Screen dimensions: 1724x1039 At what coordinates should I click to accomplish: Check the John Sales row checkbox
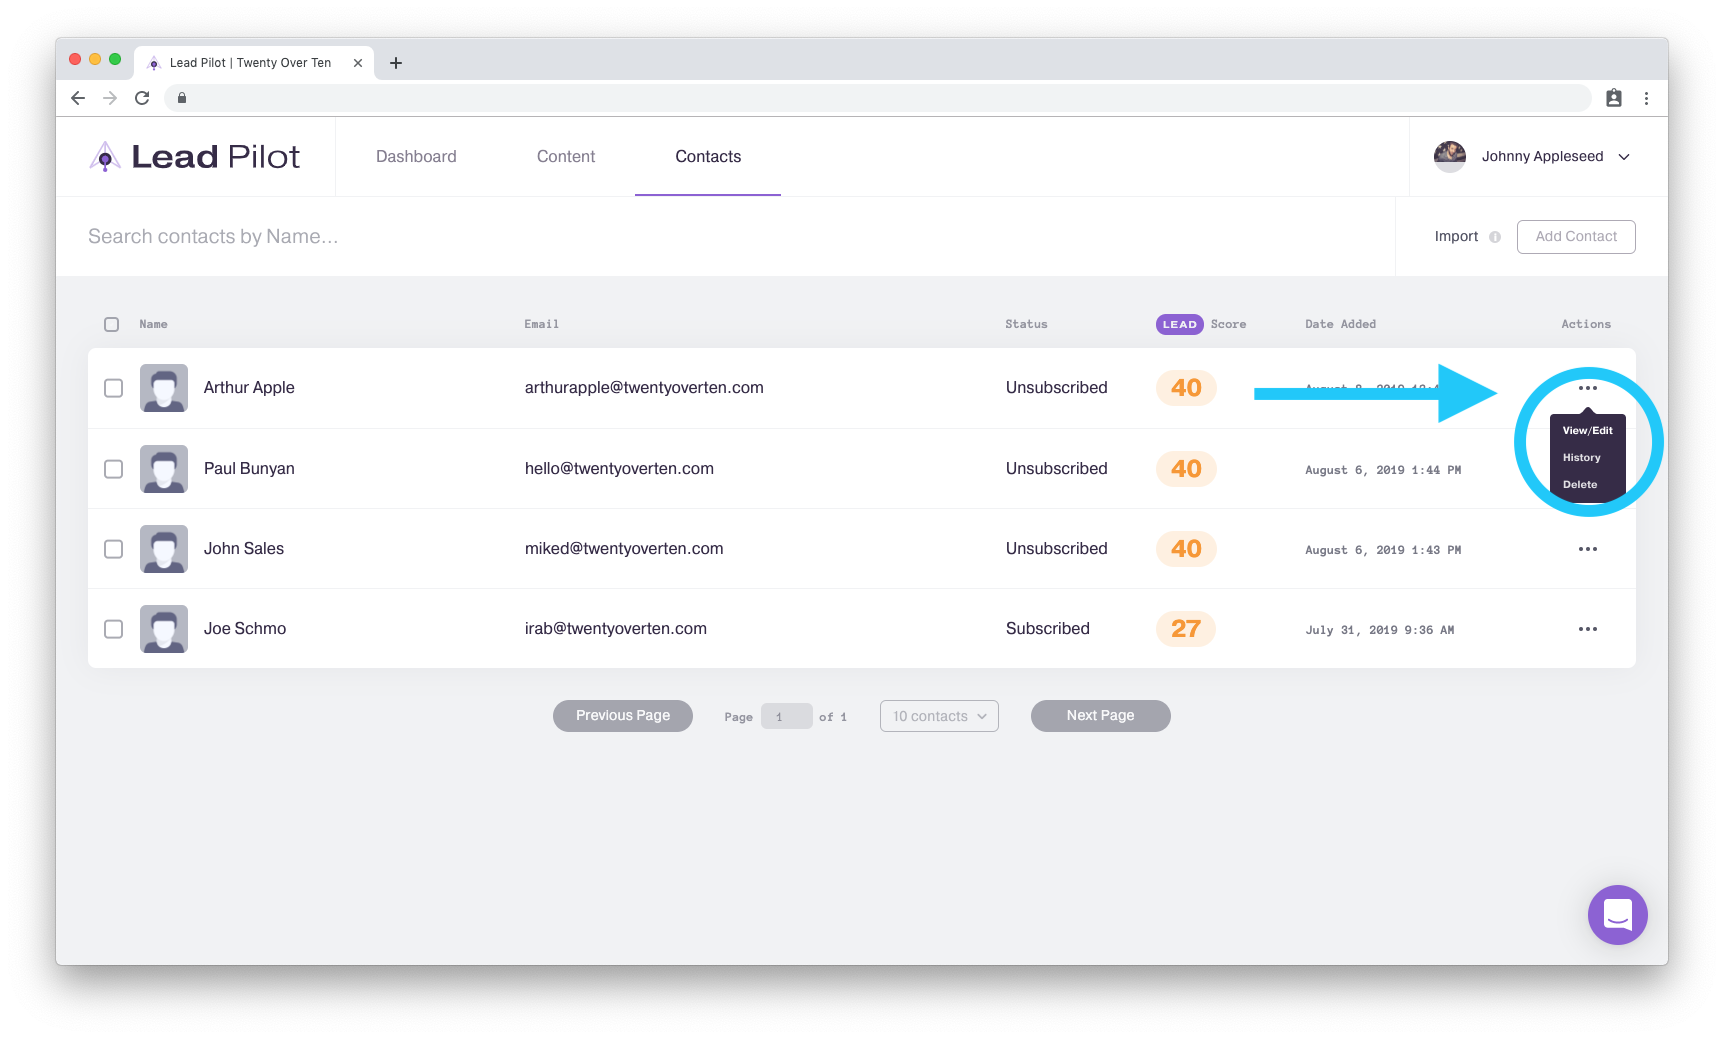coord(114,549)
